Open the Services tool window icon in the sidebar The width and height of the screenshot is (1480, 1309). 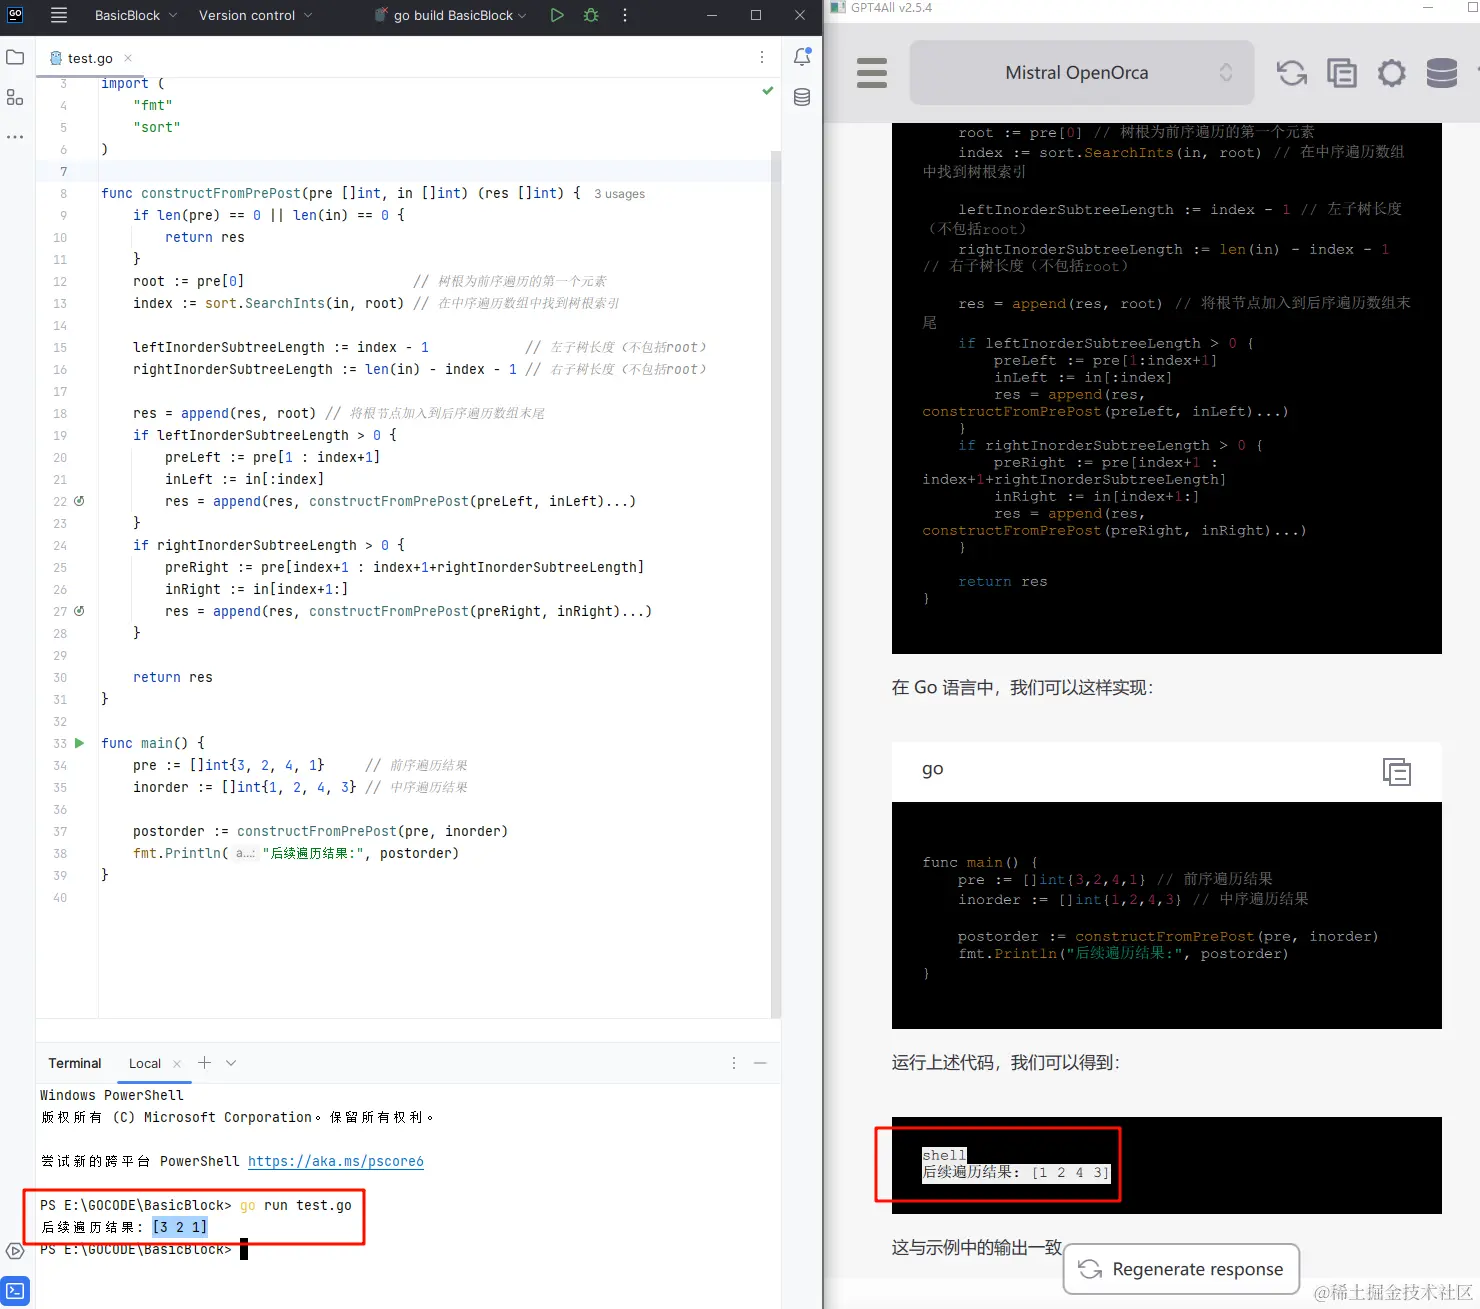pyautogui.click(x=15, y=1251)
